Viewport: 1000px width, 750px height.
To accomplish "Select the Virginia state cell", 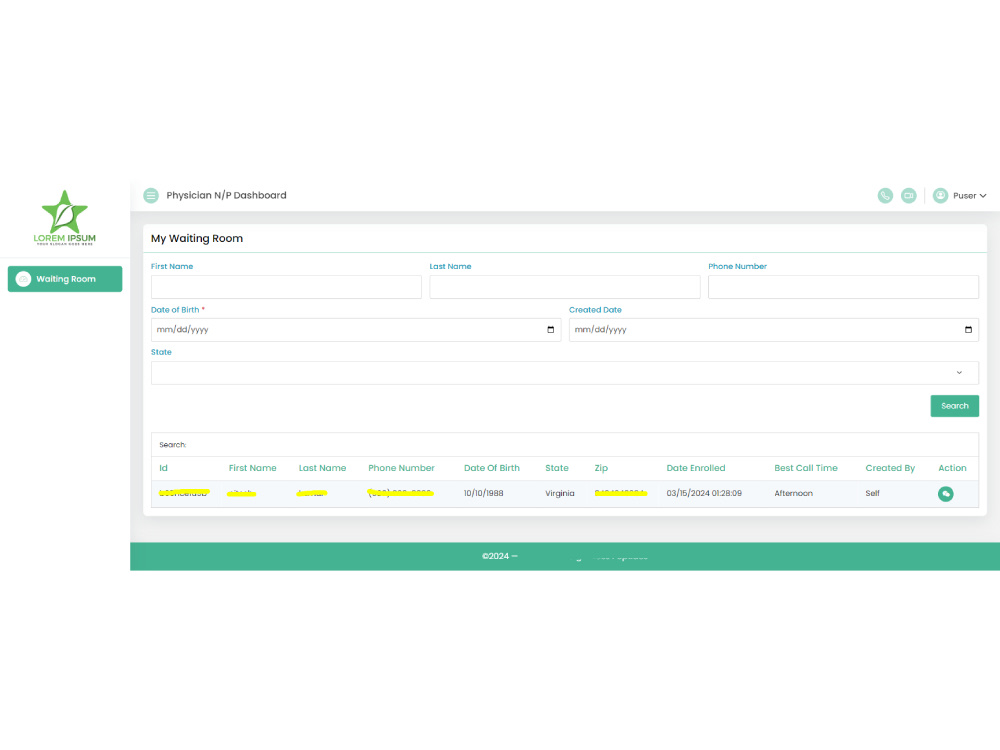I will point(559,494).
